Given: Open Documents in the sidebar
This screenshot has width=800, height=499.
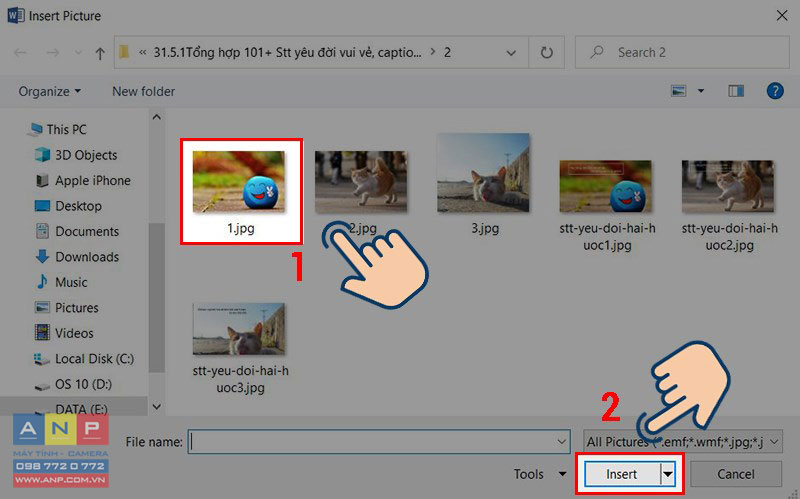Looking at the screenshot, I should coord(77,232).
